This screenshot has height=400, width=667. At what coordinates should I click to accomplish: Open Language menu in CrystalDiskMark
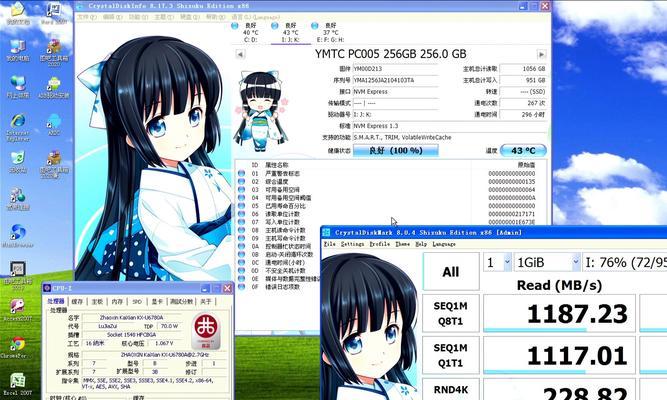[444, 244]
